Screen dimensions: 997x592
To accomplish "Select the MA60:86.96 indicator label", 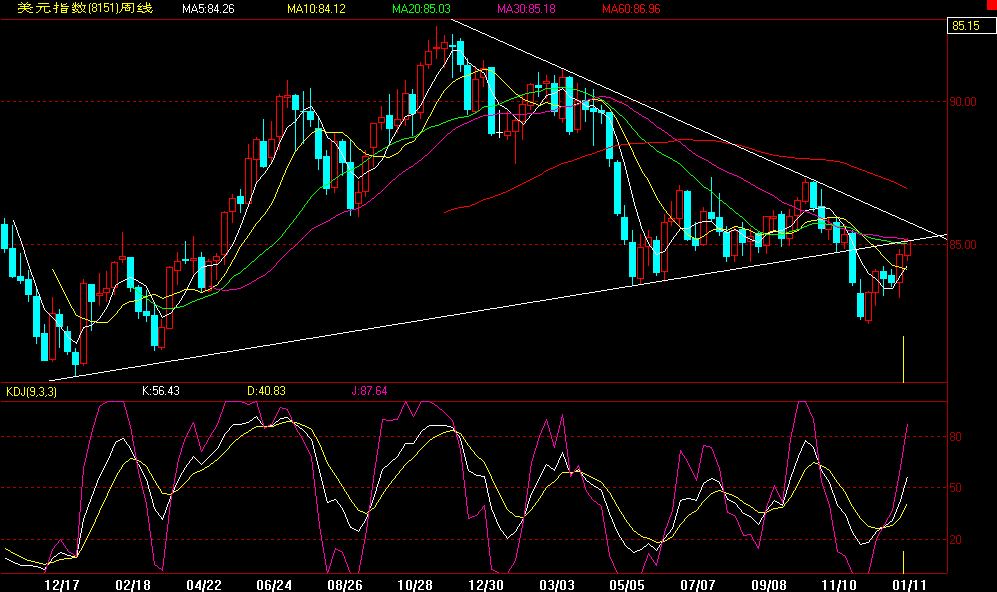I will (x=631, y=9).
